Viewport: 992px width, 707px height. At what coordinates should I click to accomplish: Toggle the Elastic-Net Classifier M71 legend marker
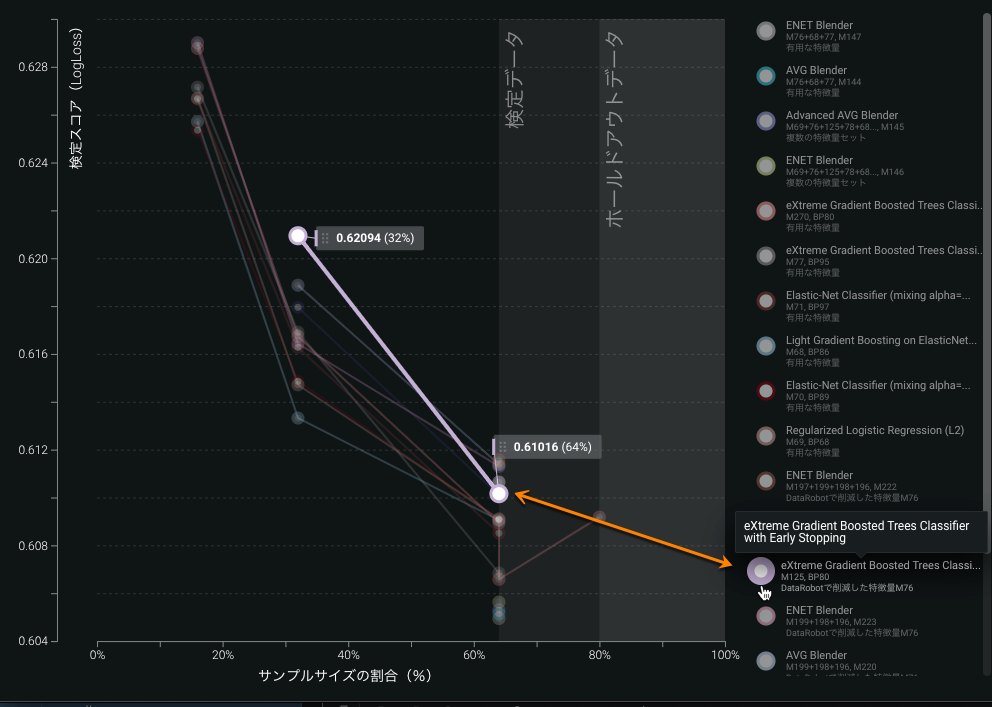coord(766,301)
